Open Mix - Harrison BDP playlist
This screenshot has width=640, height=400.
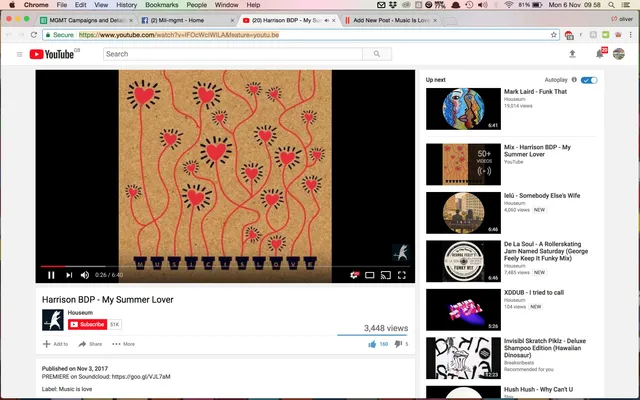click(x=537, y=151)
